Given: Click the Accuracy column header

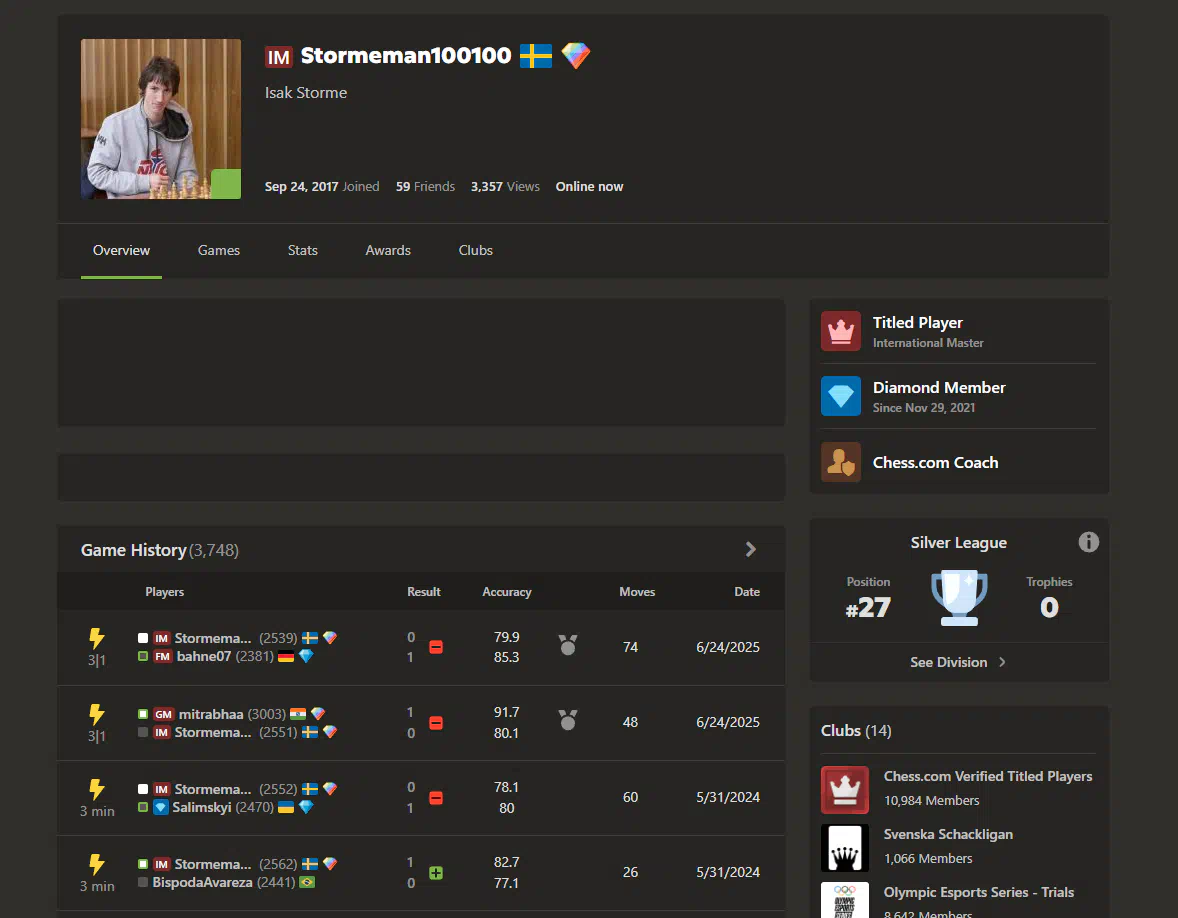Looking at the screenshot, I should tap(506, 592).
